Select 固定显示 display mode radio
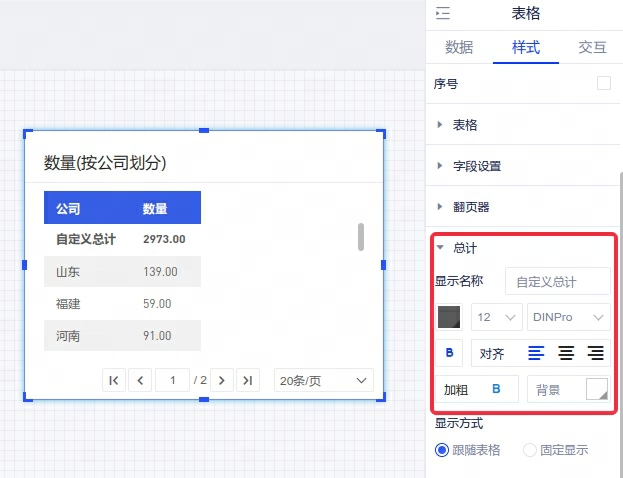The image size is (623, 478). point(530,450)
